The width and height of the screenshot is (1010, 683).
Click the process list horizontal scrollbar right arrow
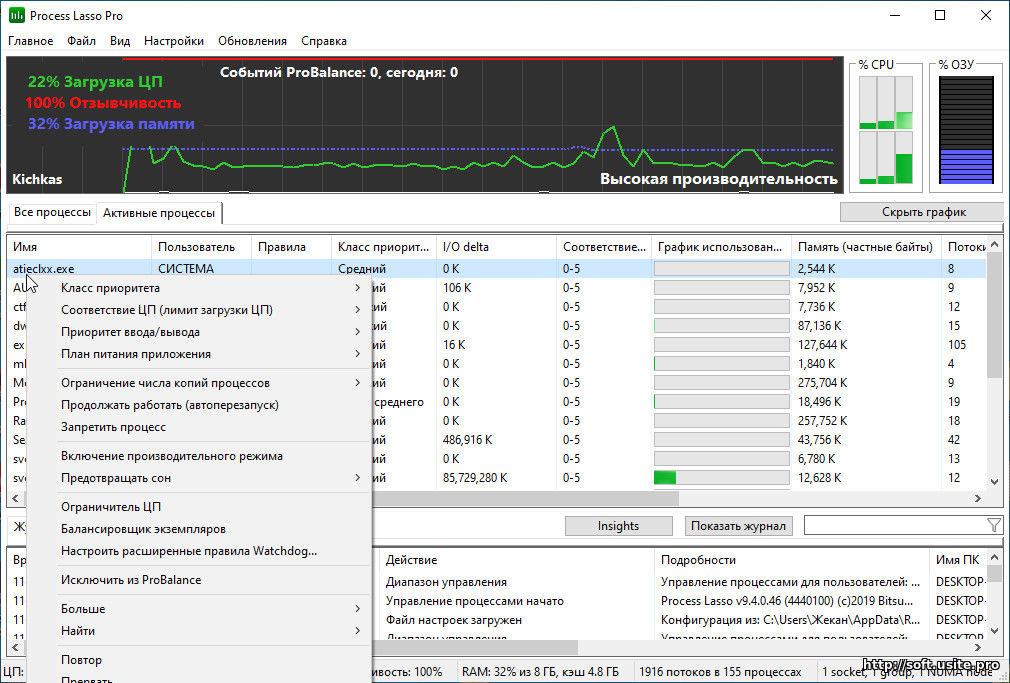tap(978, 498)
